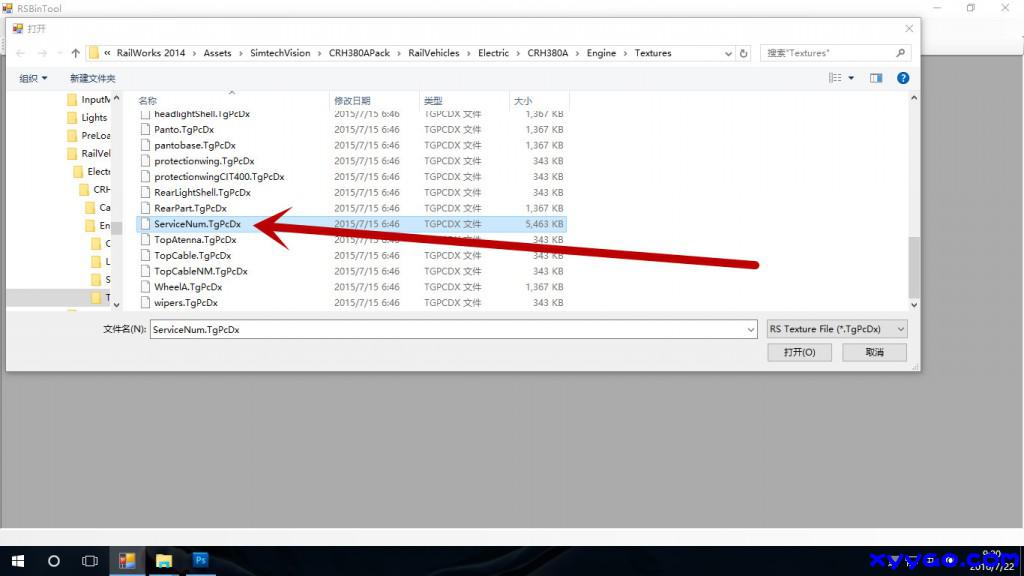Screen dimensions: 1024x576
Task: Click the file list vertical scrollbar thumb
Action: 913,265
